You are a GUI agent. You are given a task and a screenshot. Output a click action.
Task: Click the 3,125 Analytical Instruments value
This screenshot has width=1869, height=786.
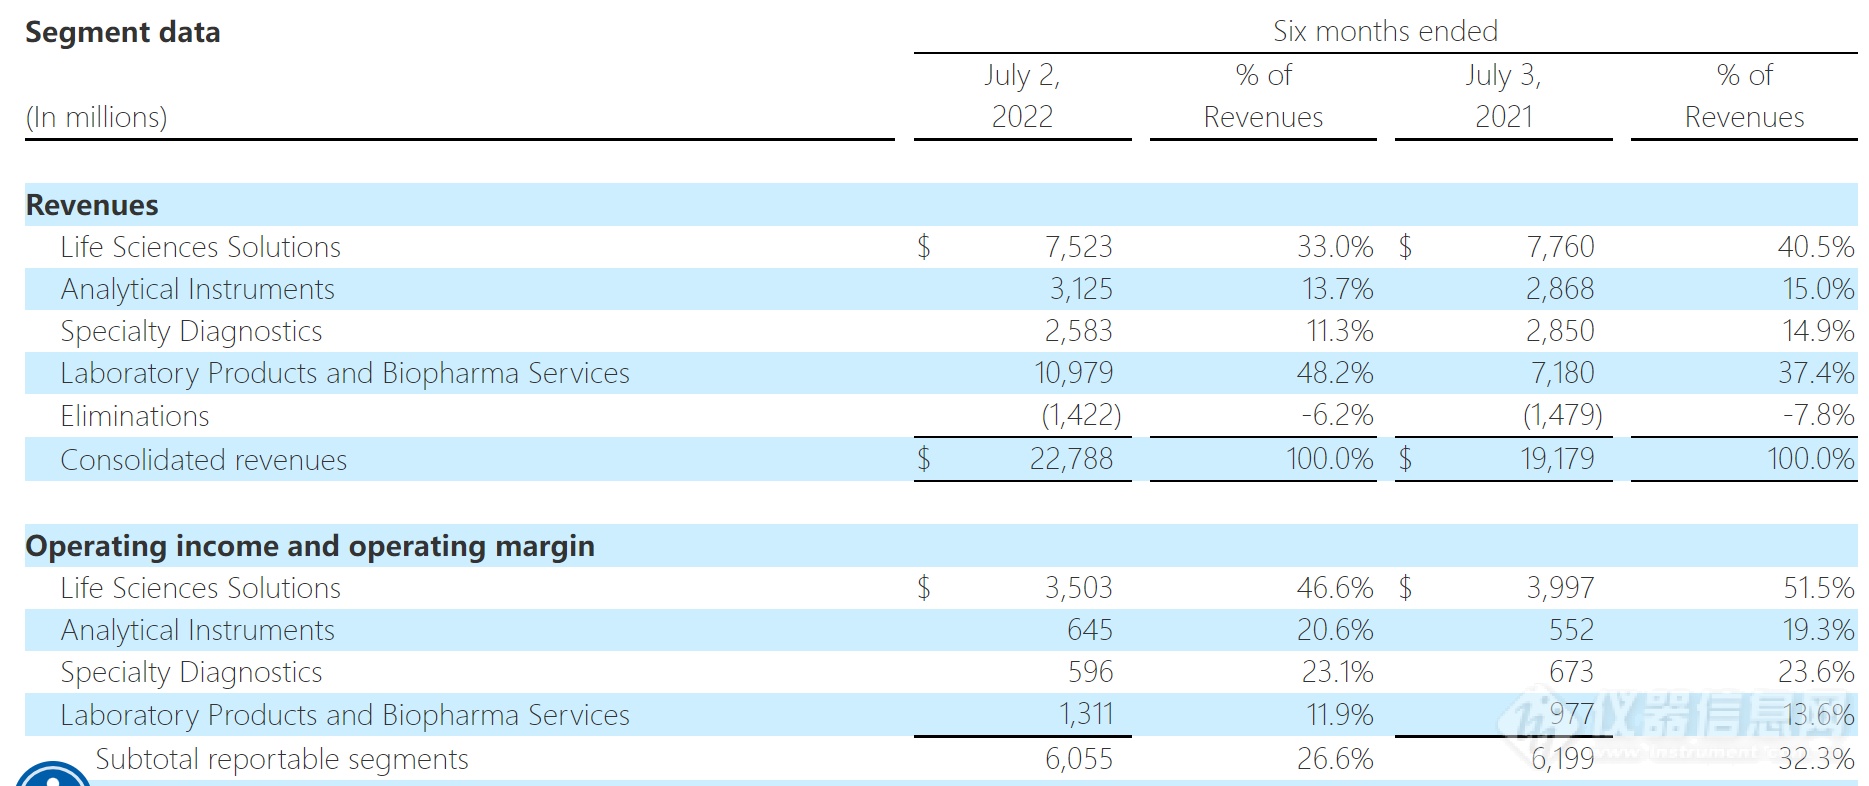pos(1081,289)
